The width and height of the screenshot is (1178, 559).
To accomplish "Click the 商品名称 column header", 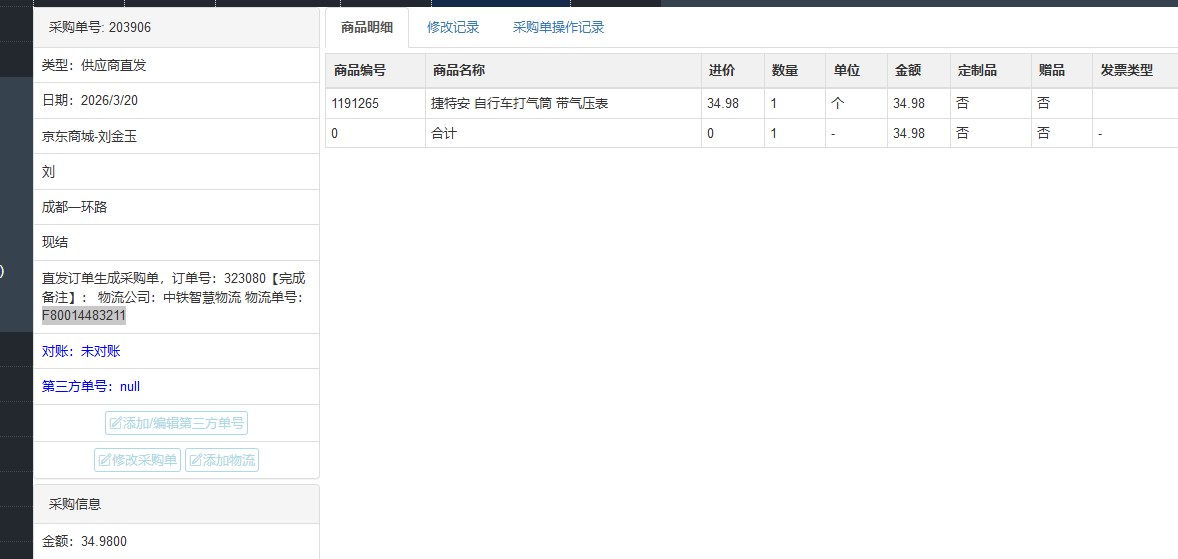I will tap(459, 71).
